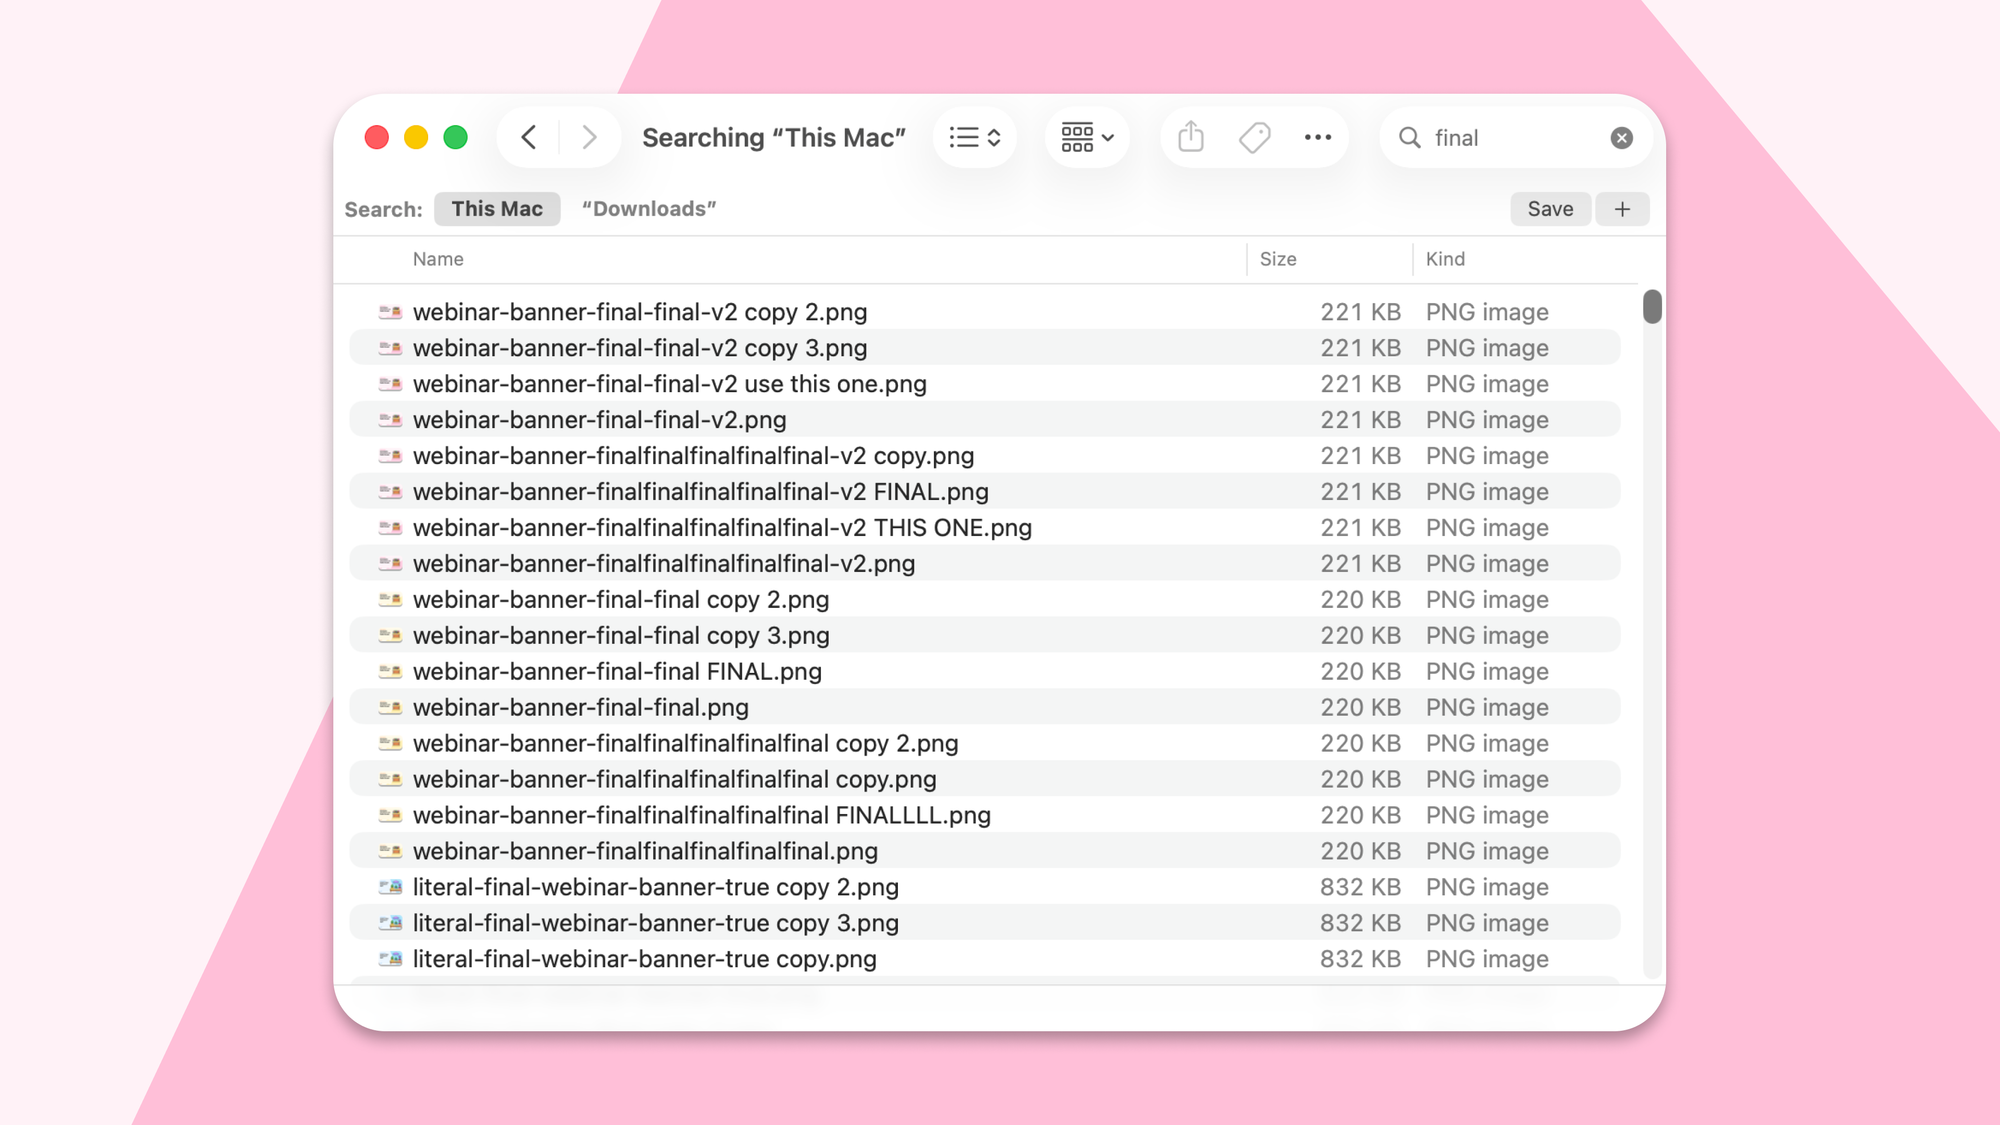Click the Forward navigation arrow
Image resolution: width=2000 pixels, height=1125 pixels.
point(589,137)
